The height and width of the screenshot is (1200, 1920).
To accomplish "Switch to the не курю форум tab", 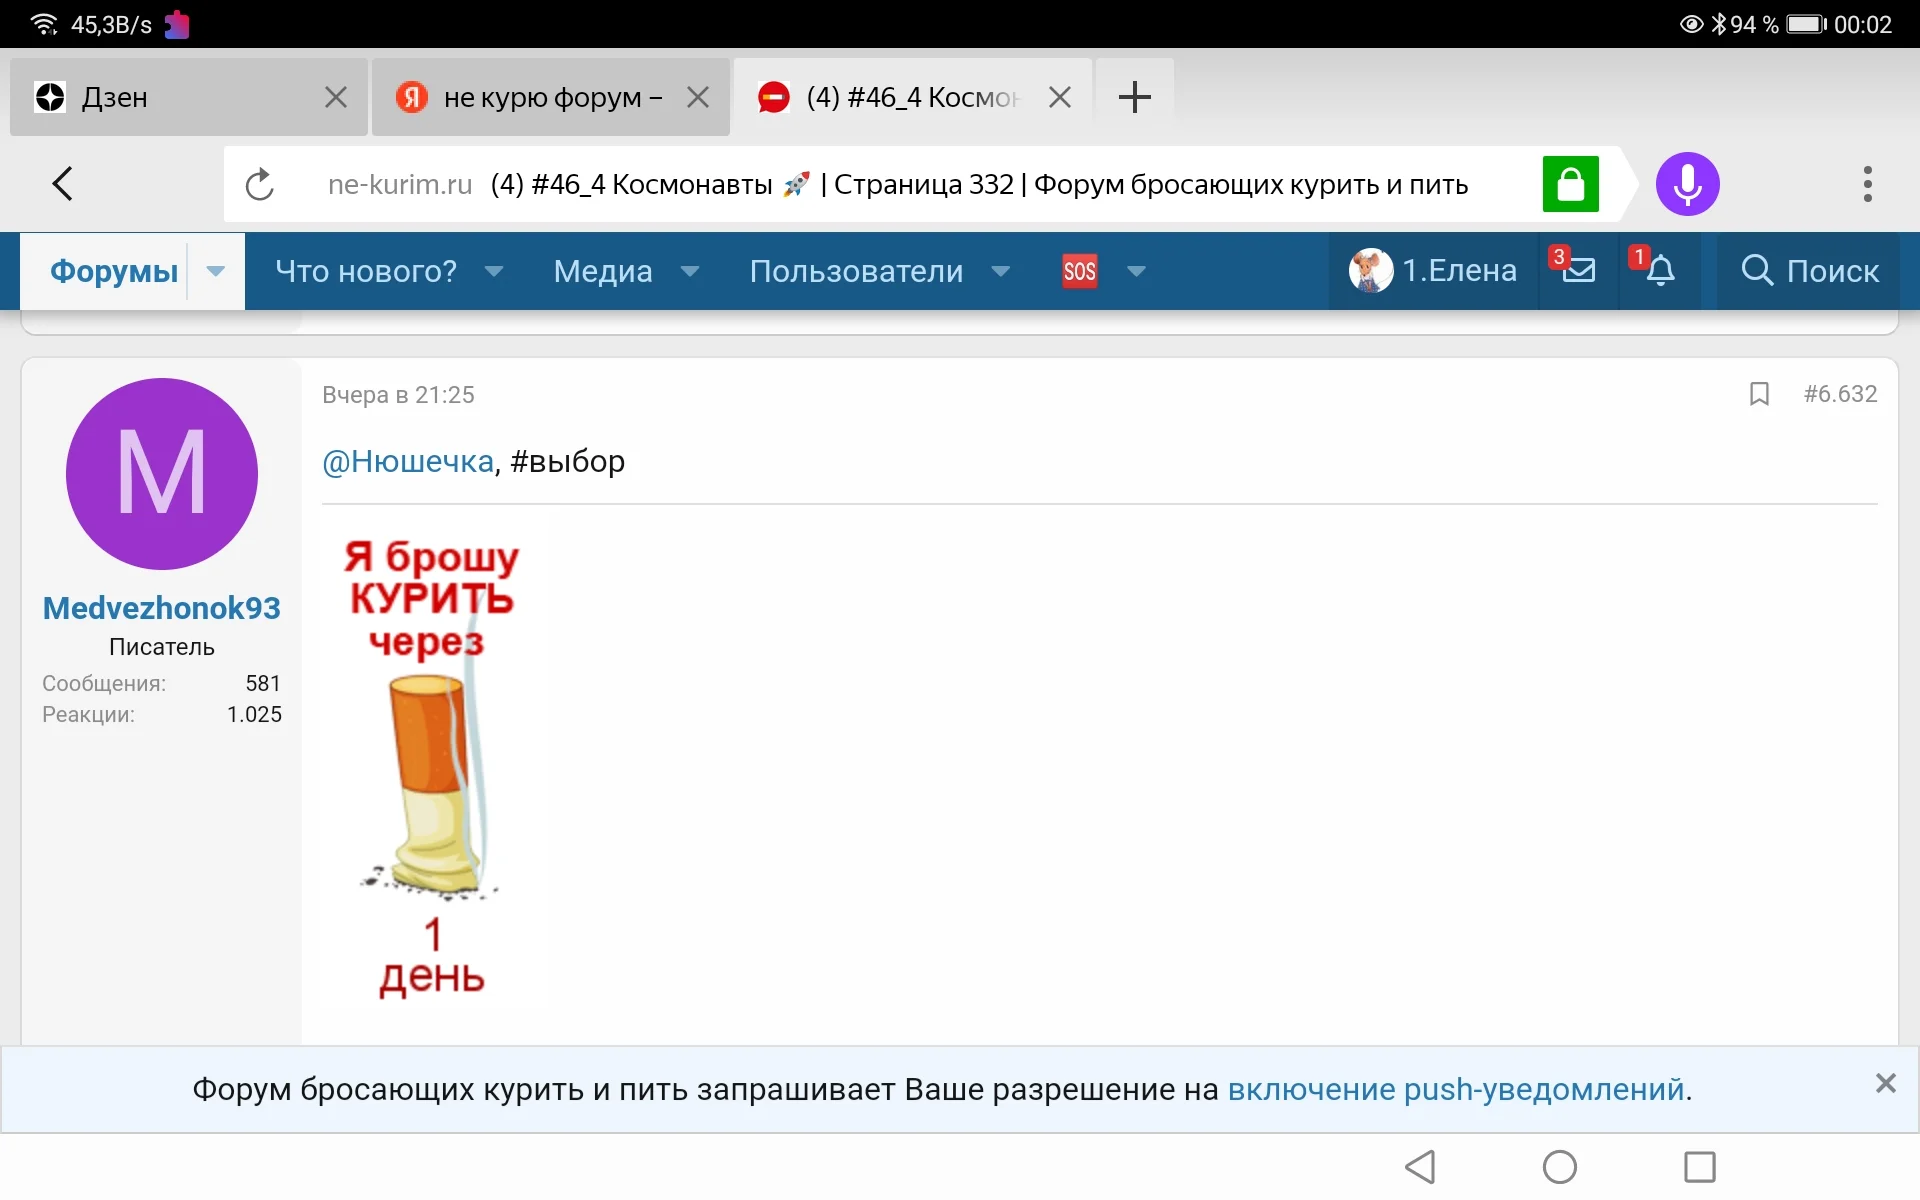I will point(540,96).
